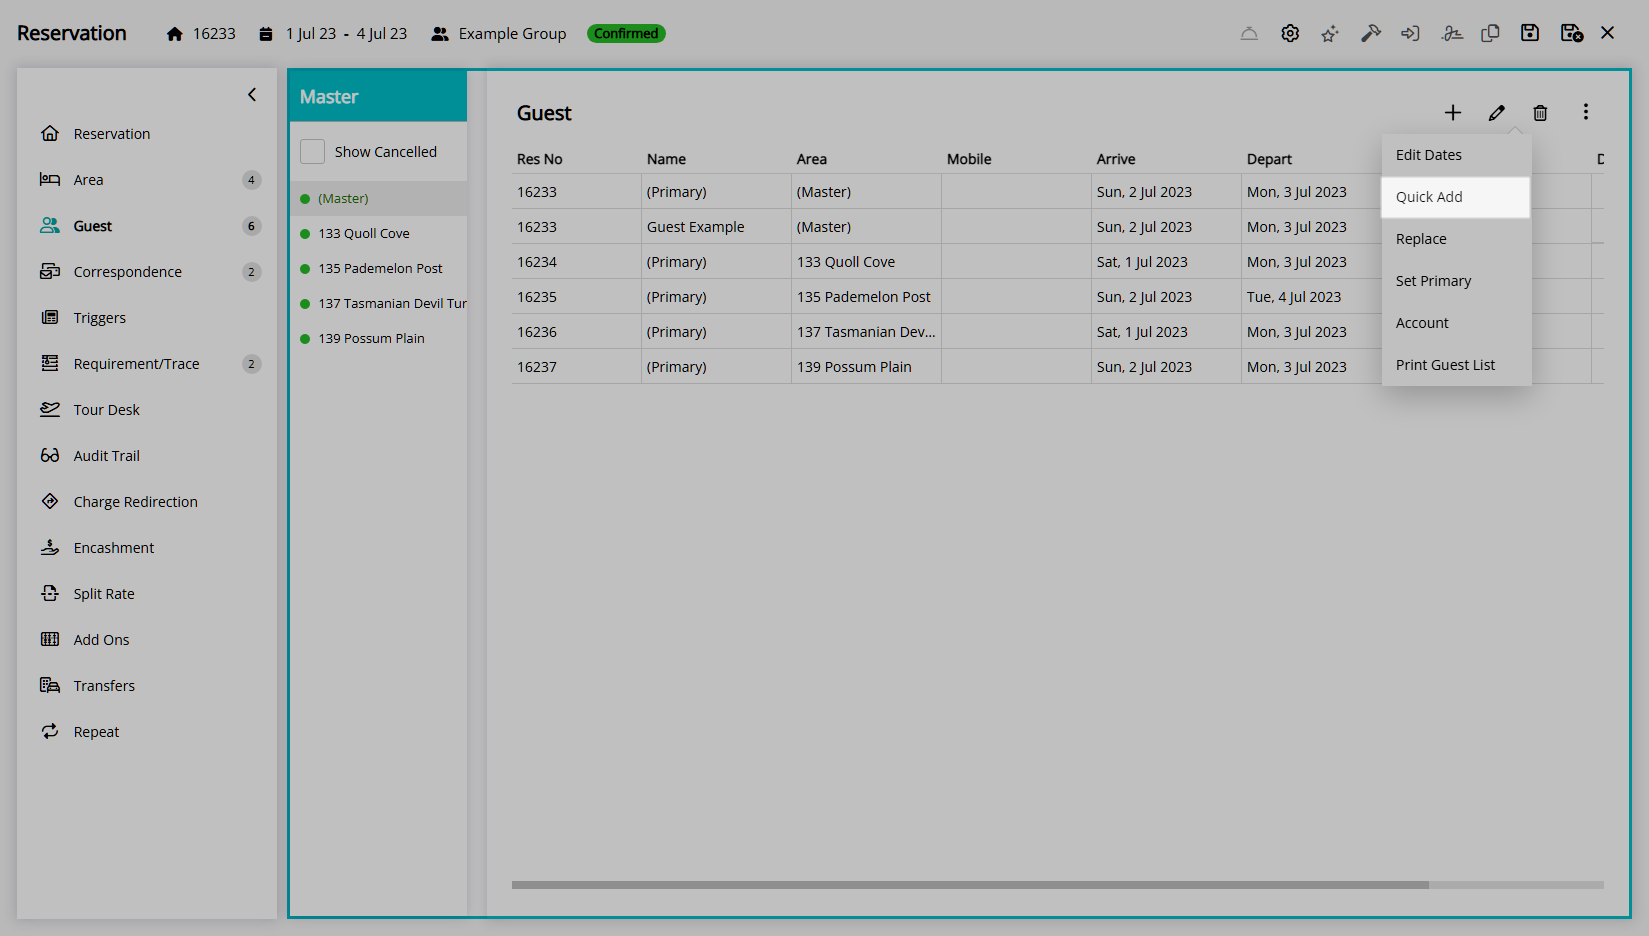Toggle the Show Cancelled checkbox

[313, 152]
